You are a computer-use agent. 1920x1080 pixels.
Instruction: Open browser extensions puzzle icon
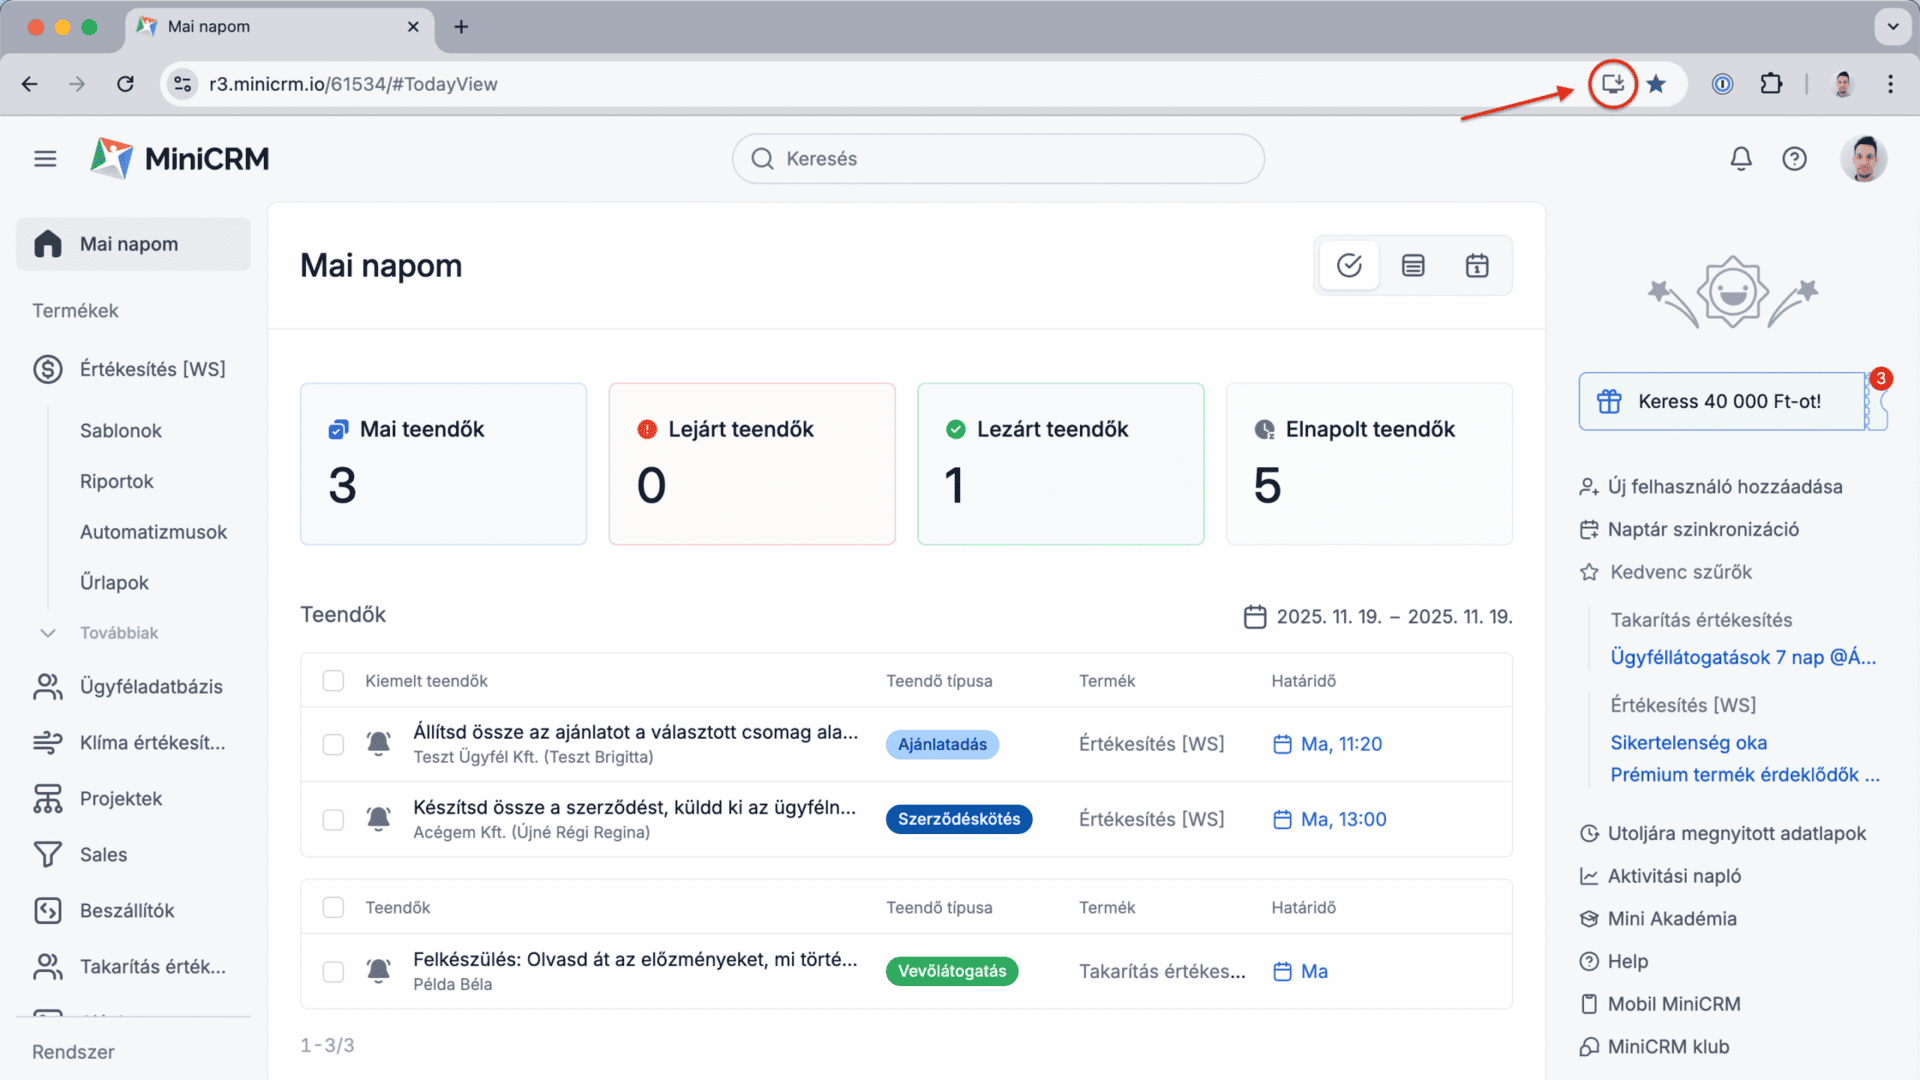coord(1771,84)
